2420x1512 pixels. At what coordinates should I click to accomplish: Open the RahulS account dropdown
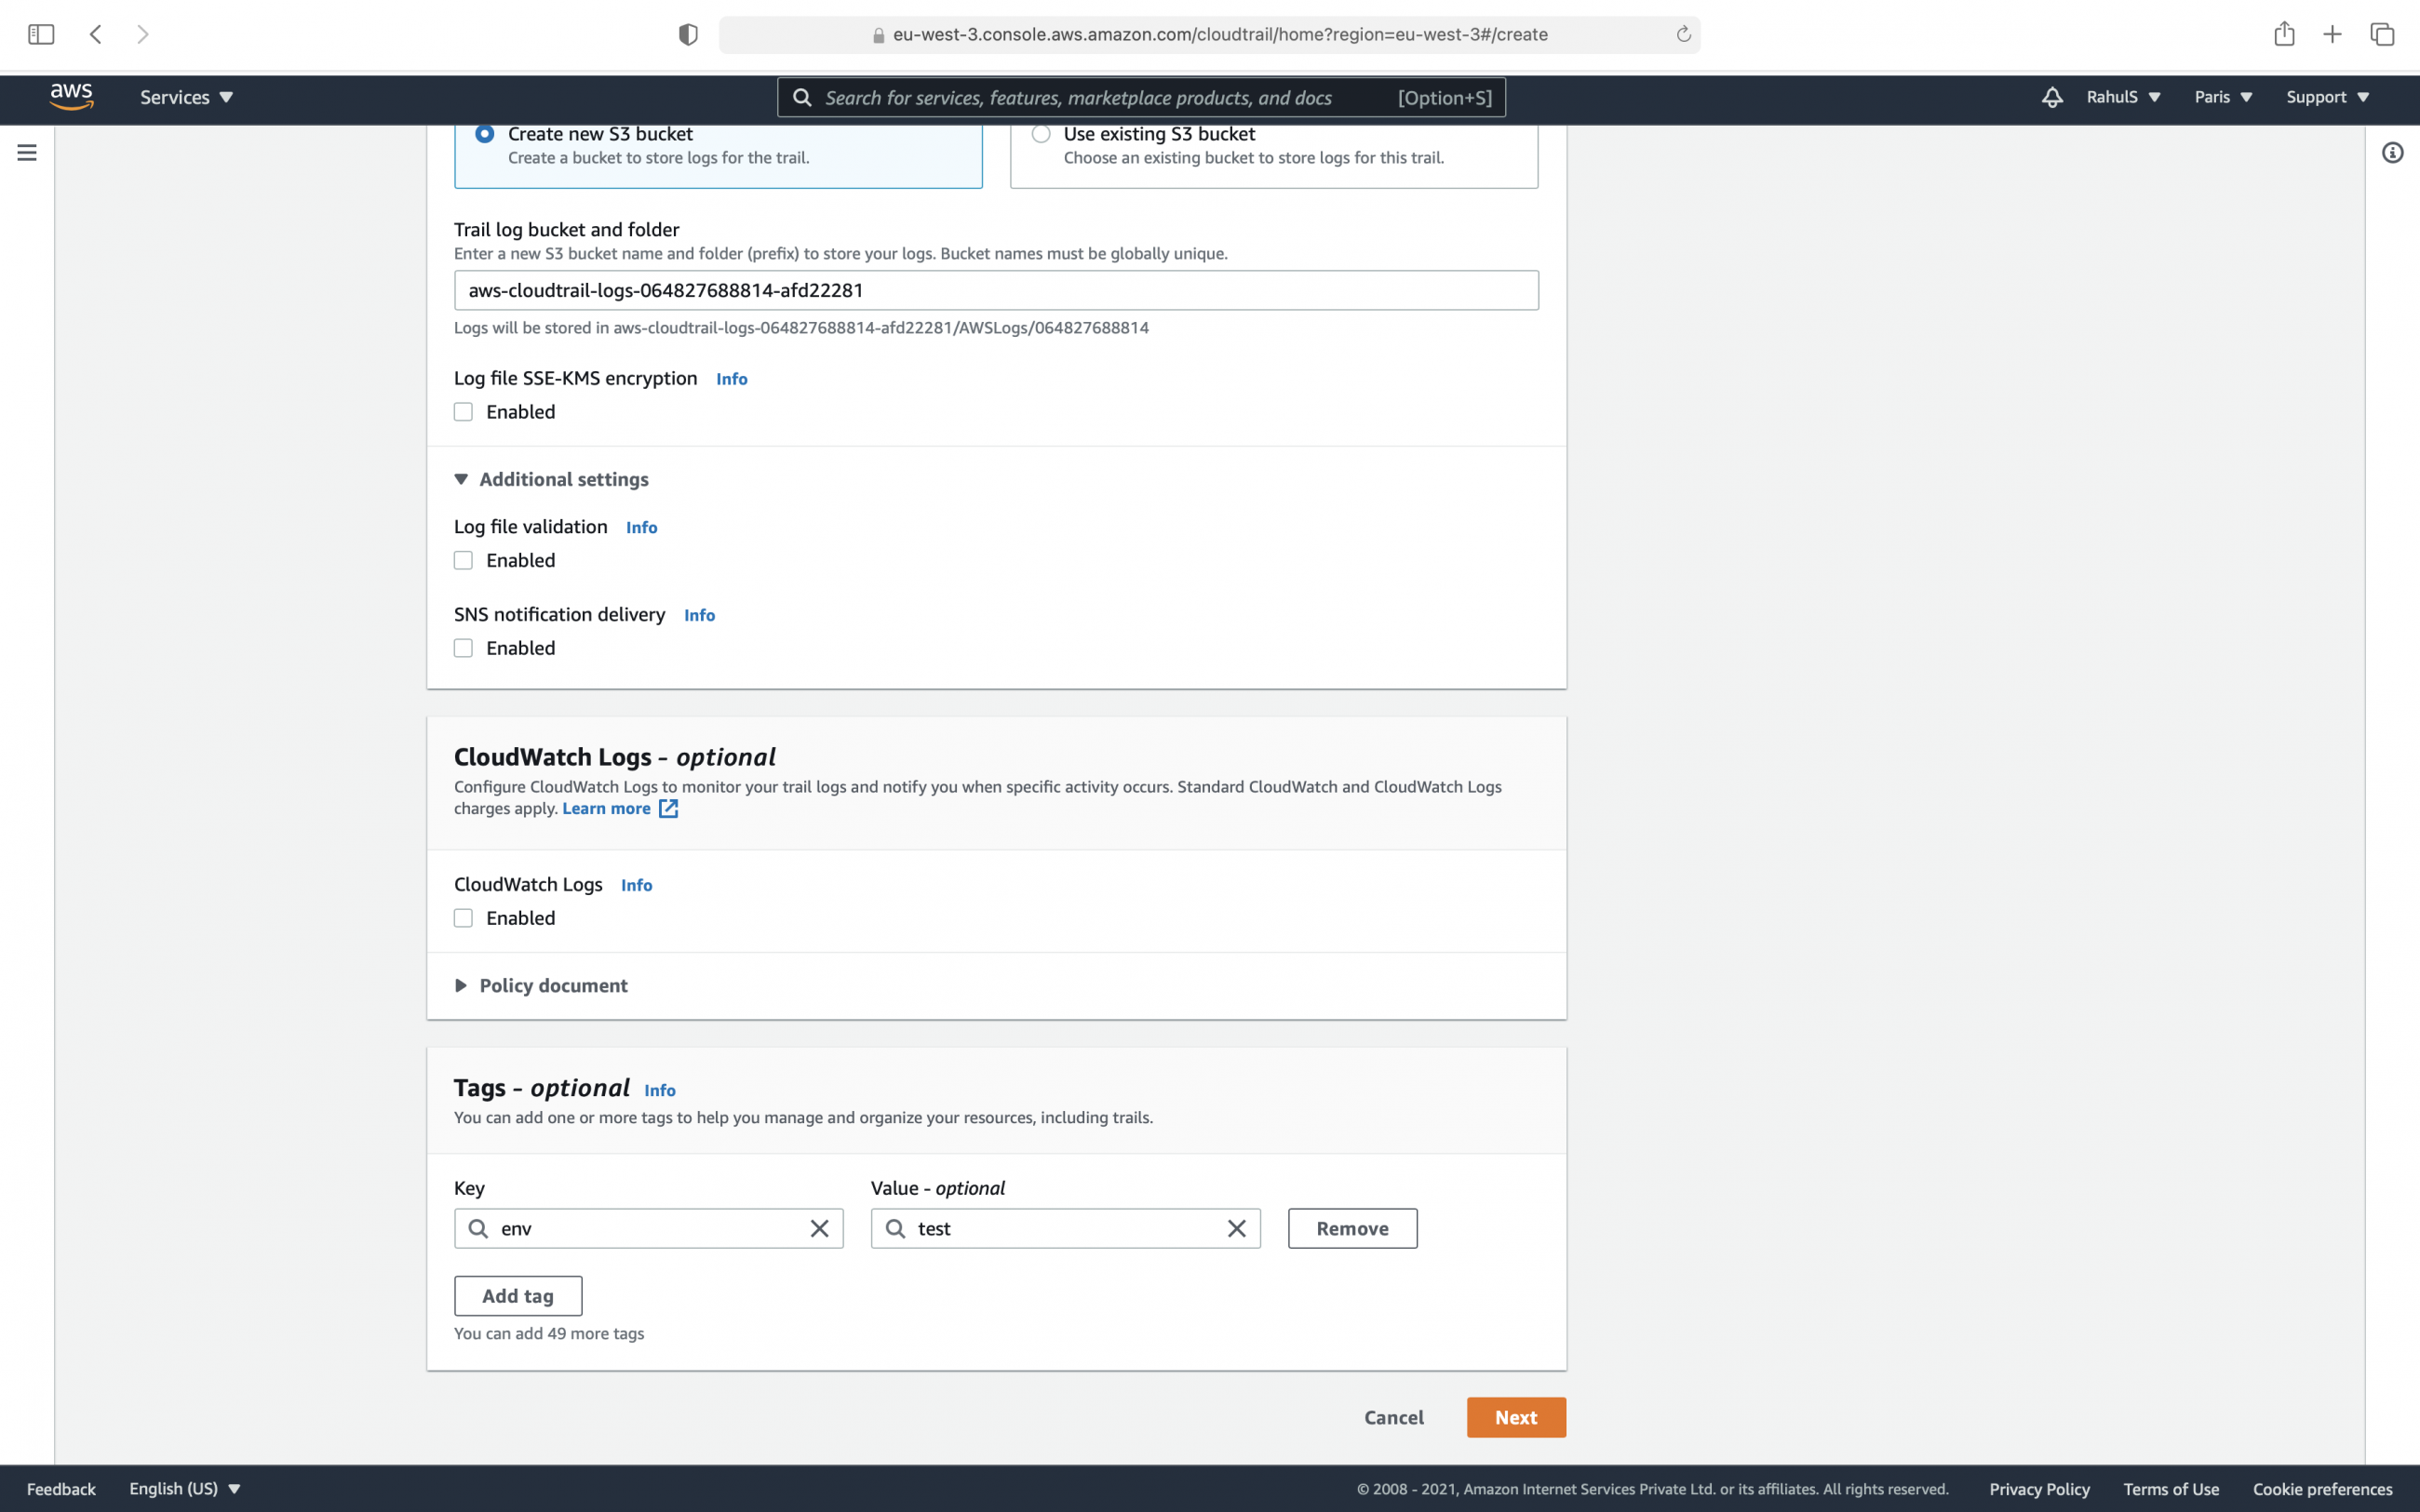[x=2123, y=97]
